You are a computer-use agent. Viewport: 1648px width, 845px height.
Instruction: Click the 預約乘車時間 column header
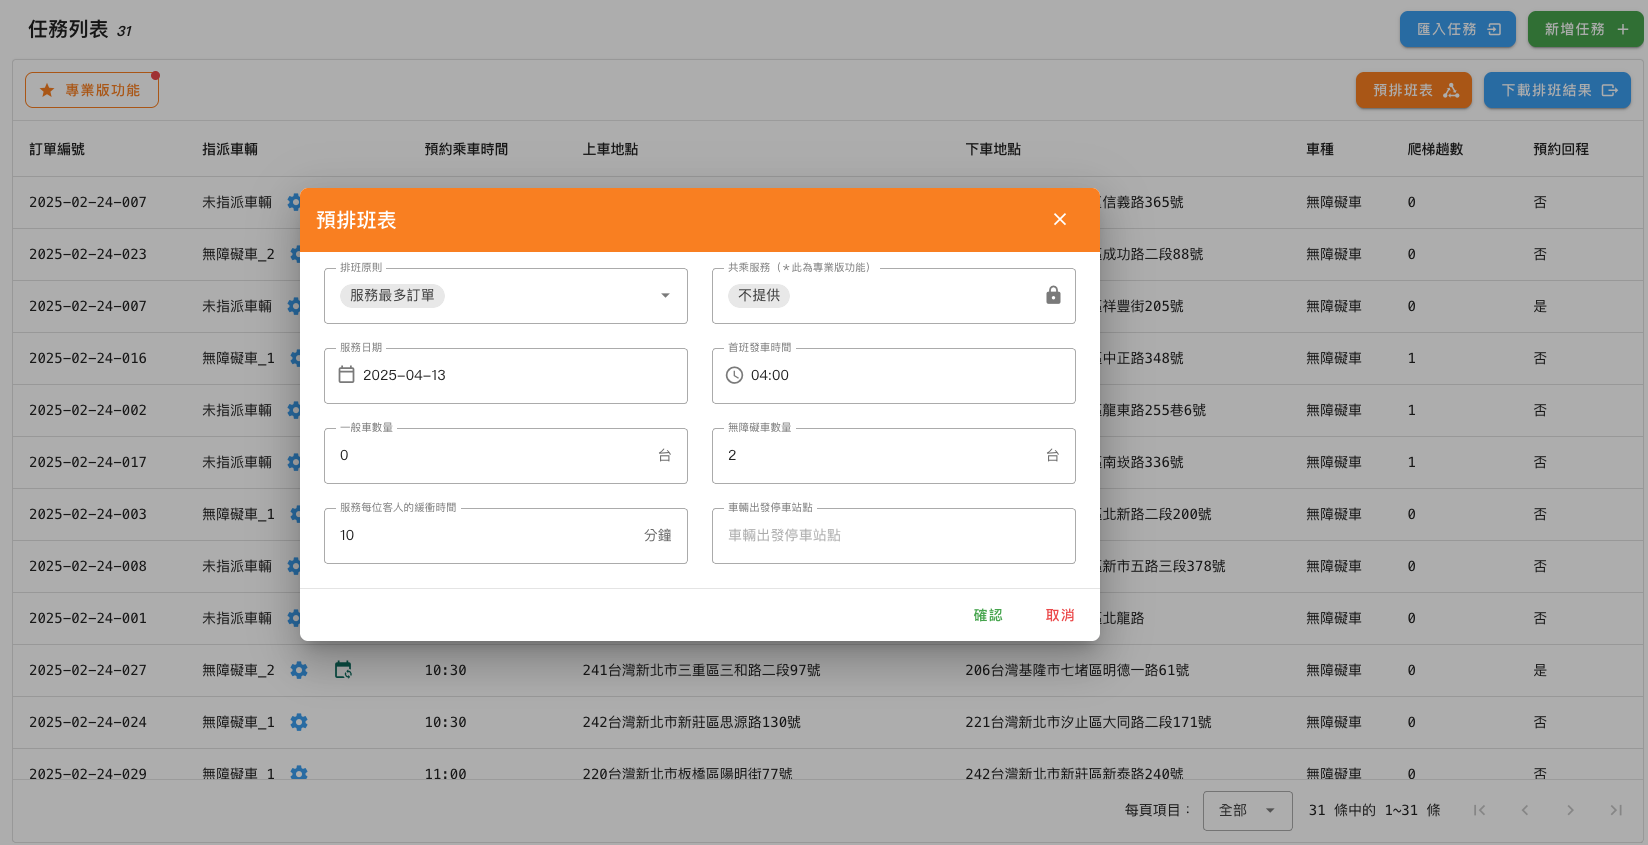pos(466,149)
